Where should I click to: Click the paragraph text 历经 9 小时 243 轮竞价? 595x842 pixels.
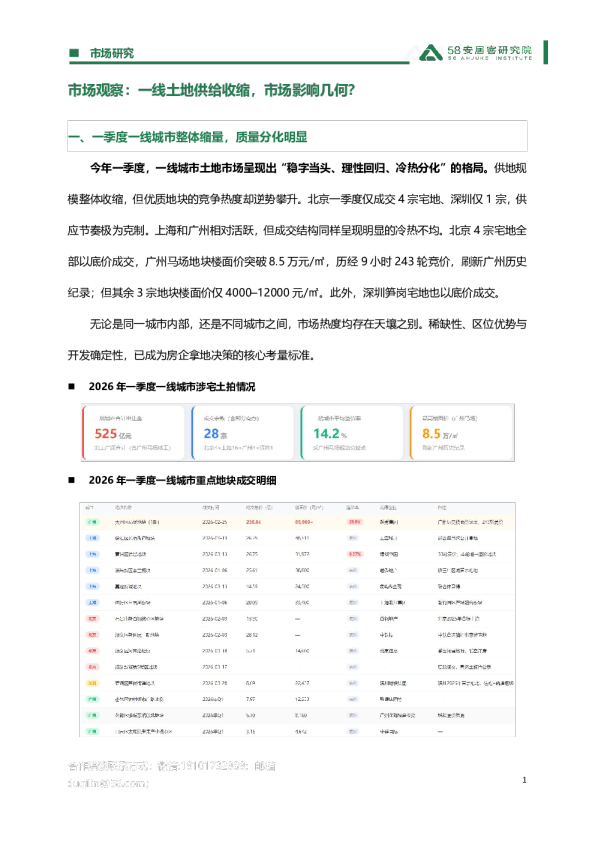pyautogui.click(x=393, y=262)
